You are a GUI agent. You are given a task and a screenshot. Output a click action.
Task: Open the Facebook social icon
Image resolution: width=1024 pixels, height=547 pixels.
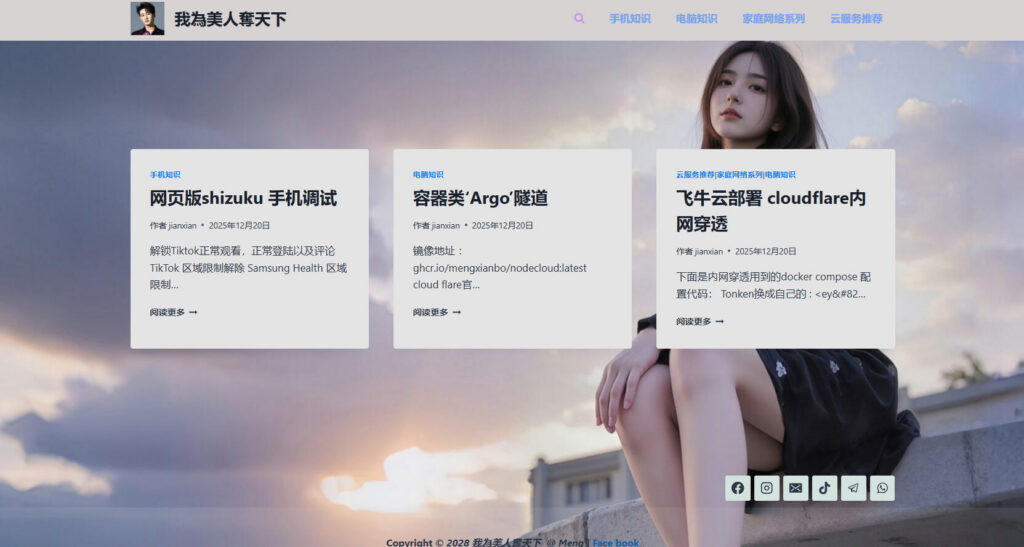(x=738, y=488)
